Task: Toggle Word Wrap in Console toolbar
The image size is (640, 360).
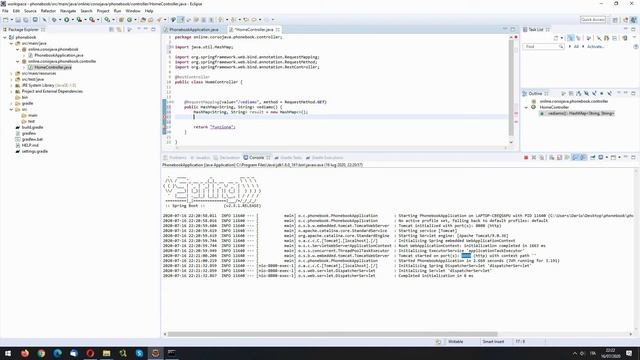Action: 567,158
